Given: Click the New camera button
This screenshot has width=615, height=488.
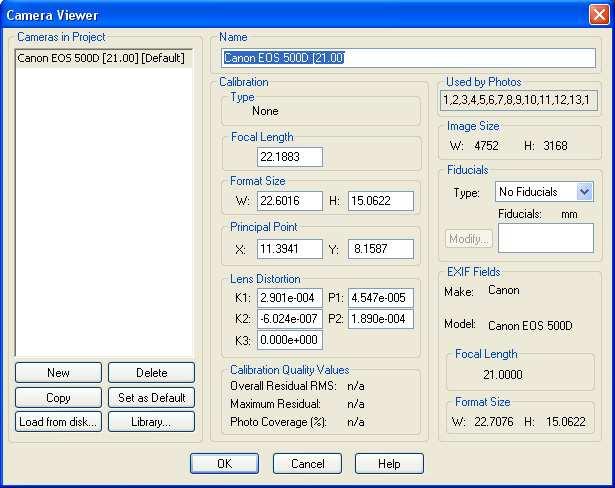Looking at the screenshot, I should pyautogui.click(x=58, y=372).
